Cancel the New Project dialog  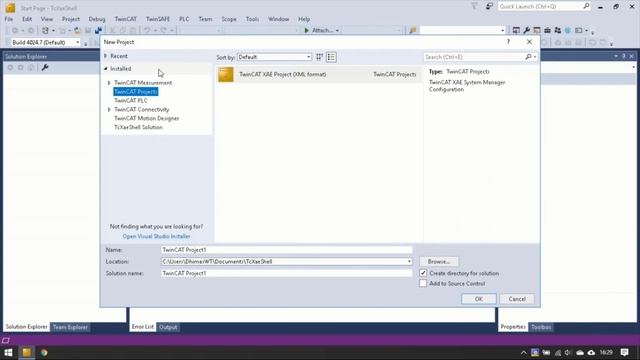517,299
